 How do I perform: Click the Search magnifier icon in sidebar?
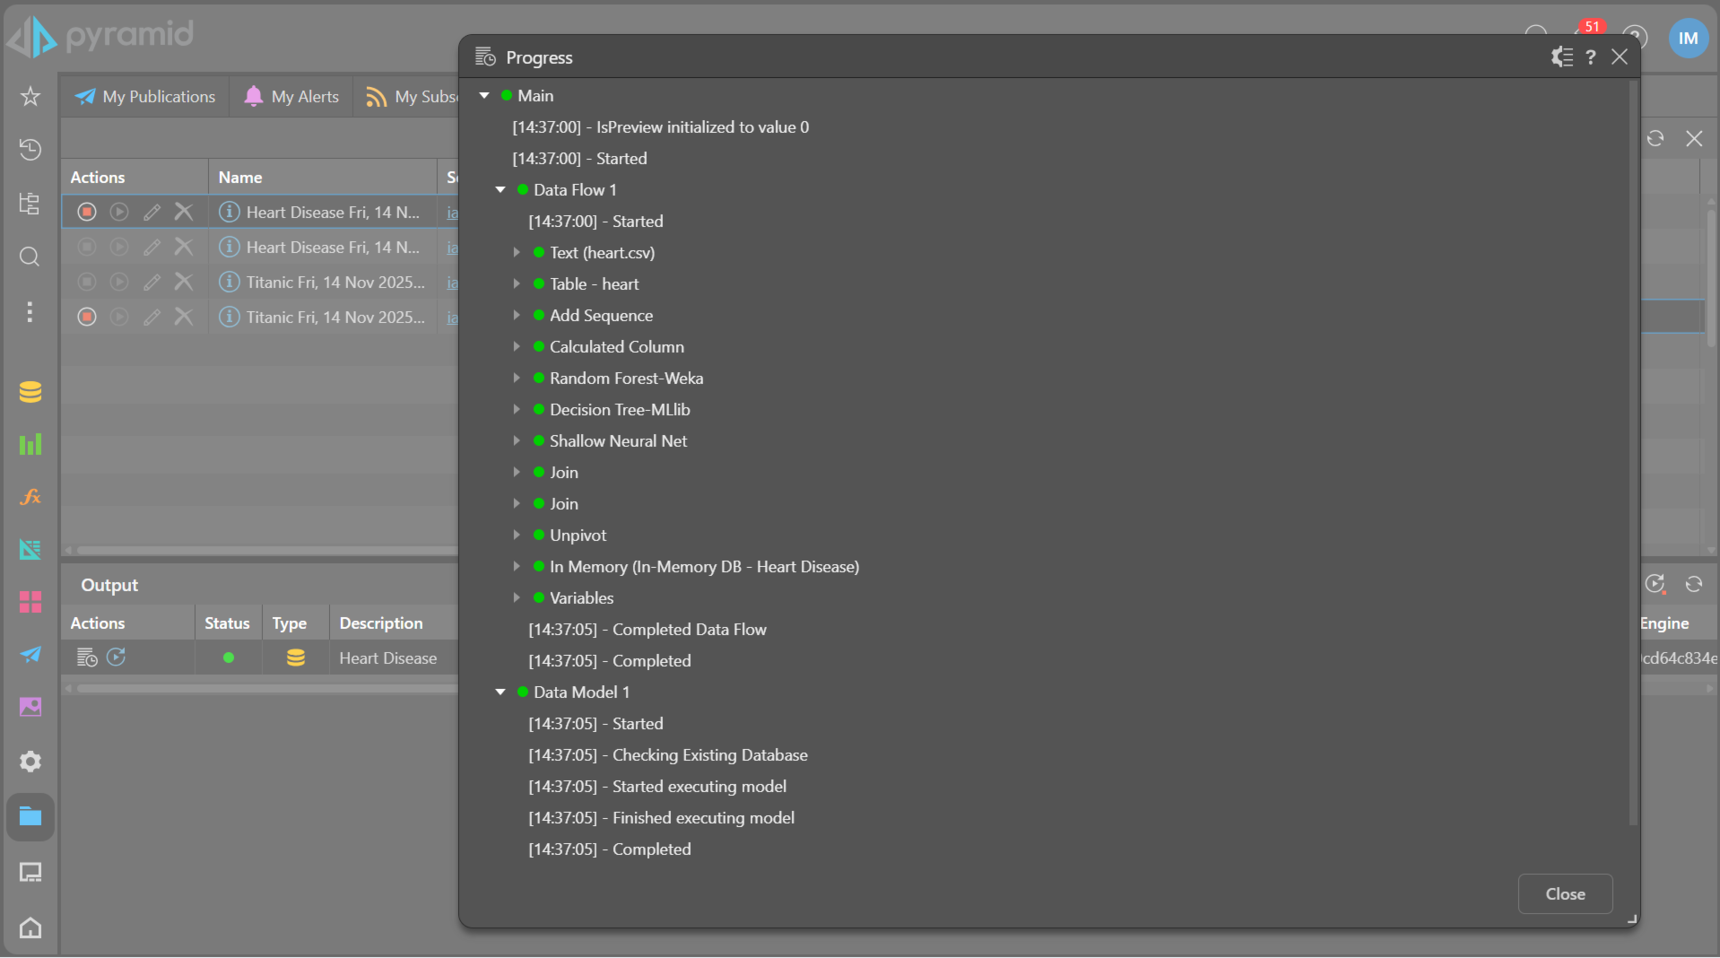point(30,257)
